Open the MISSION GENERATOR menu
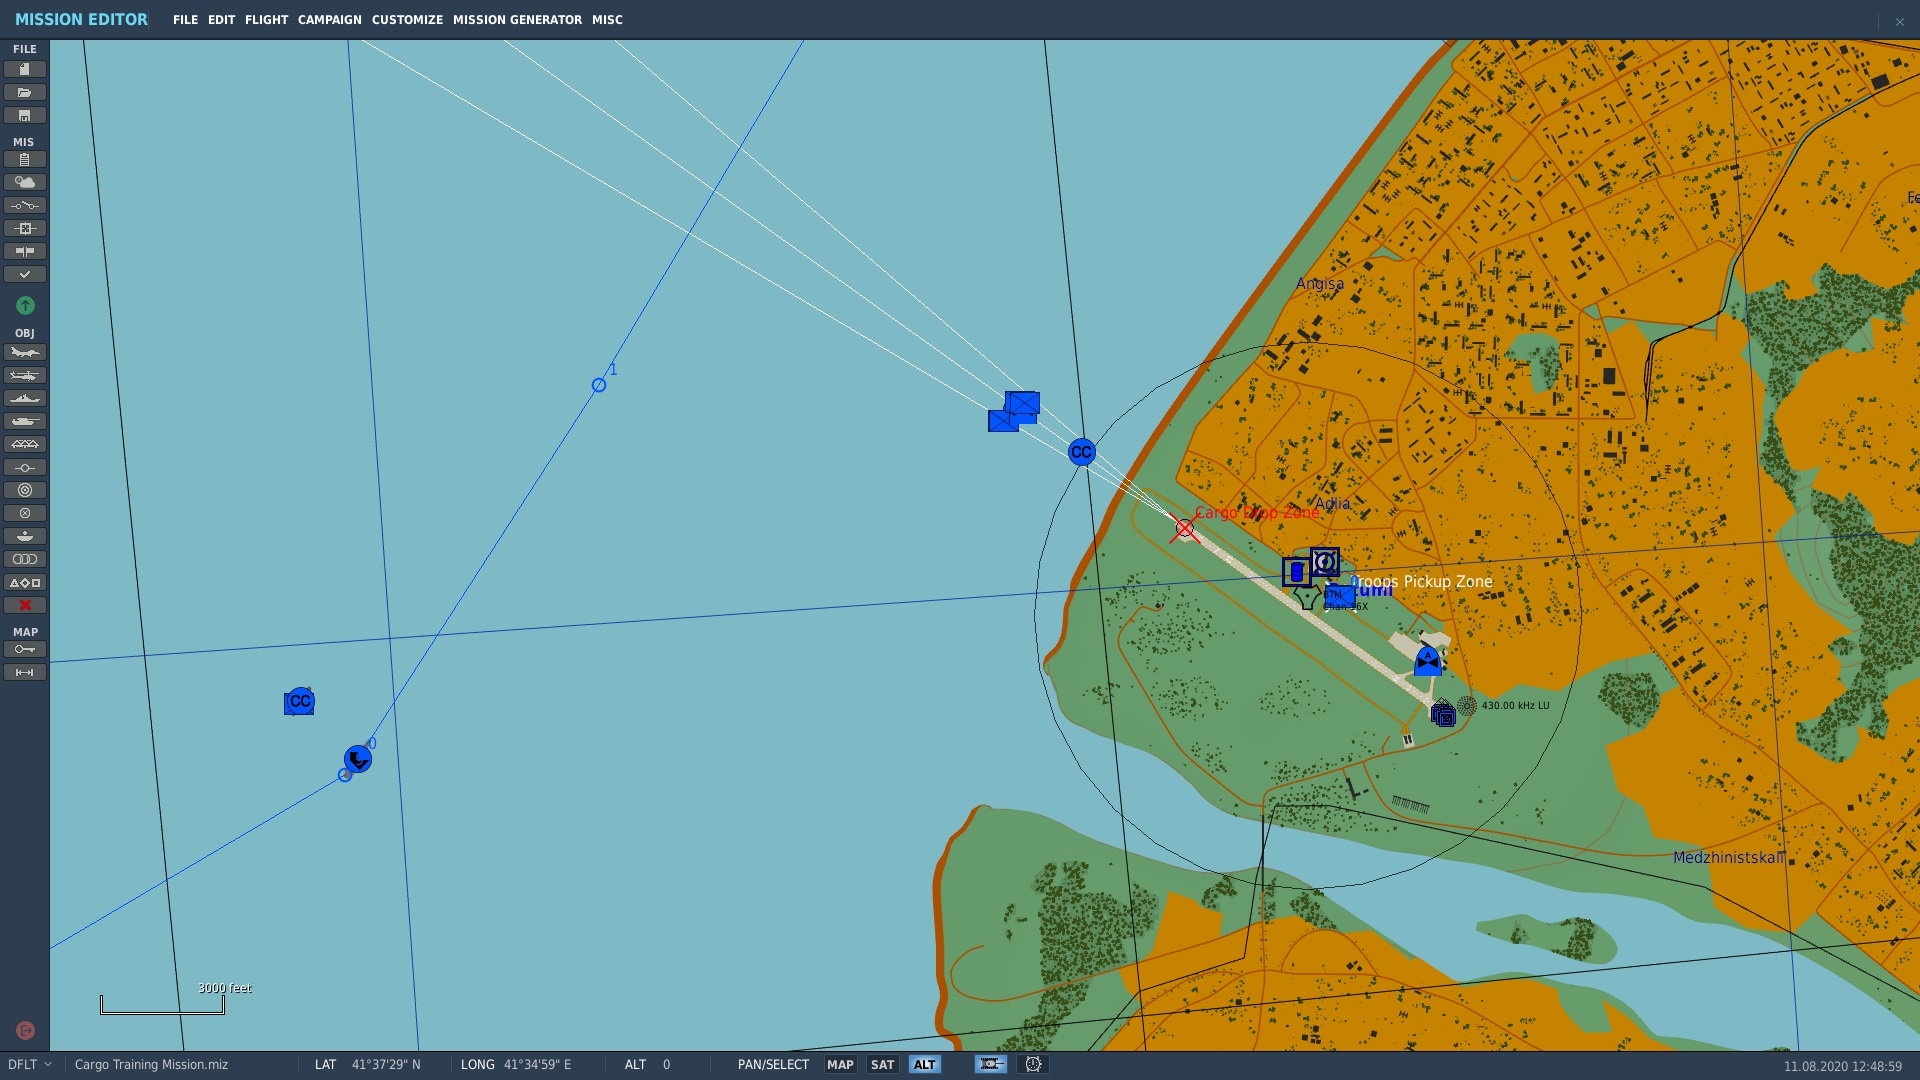The height and width of the screenshot is (1080, 1920). point(517,20)
